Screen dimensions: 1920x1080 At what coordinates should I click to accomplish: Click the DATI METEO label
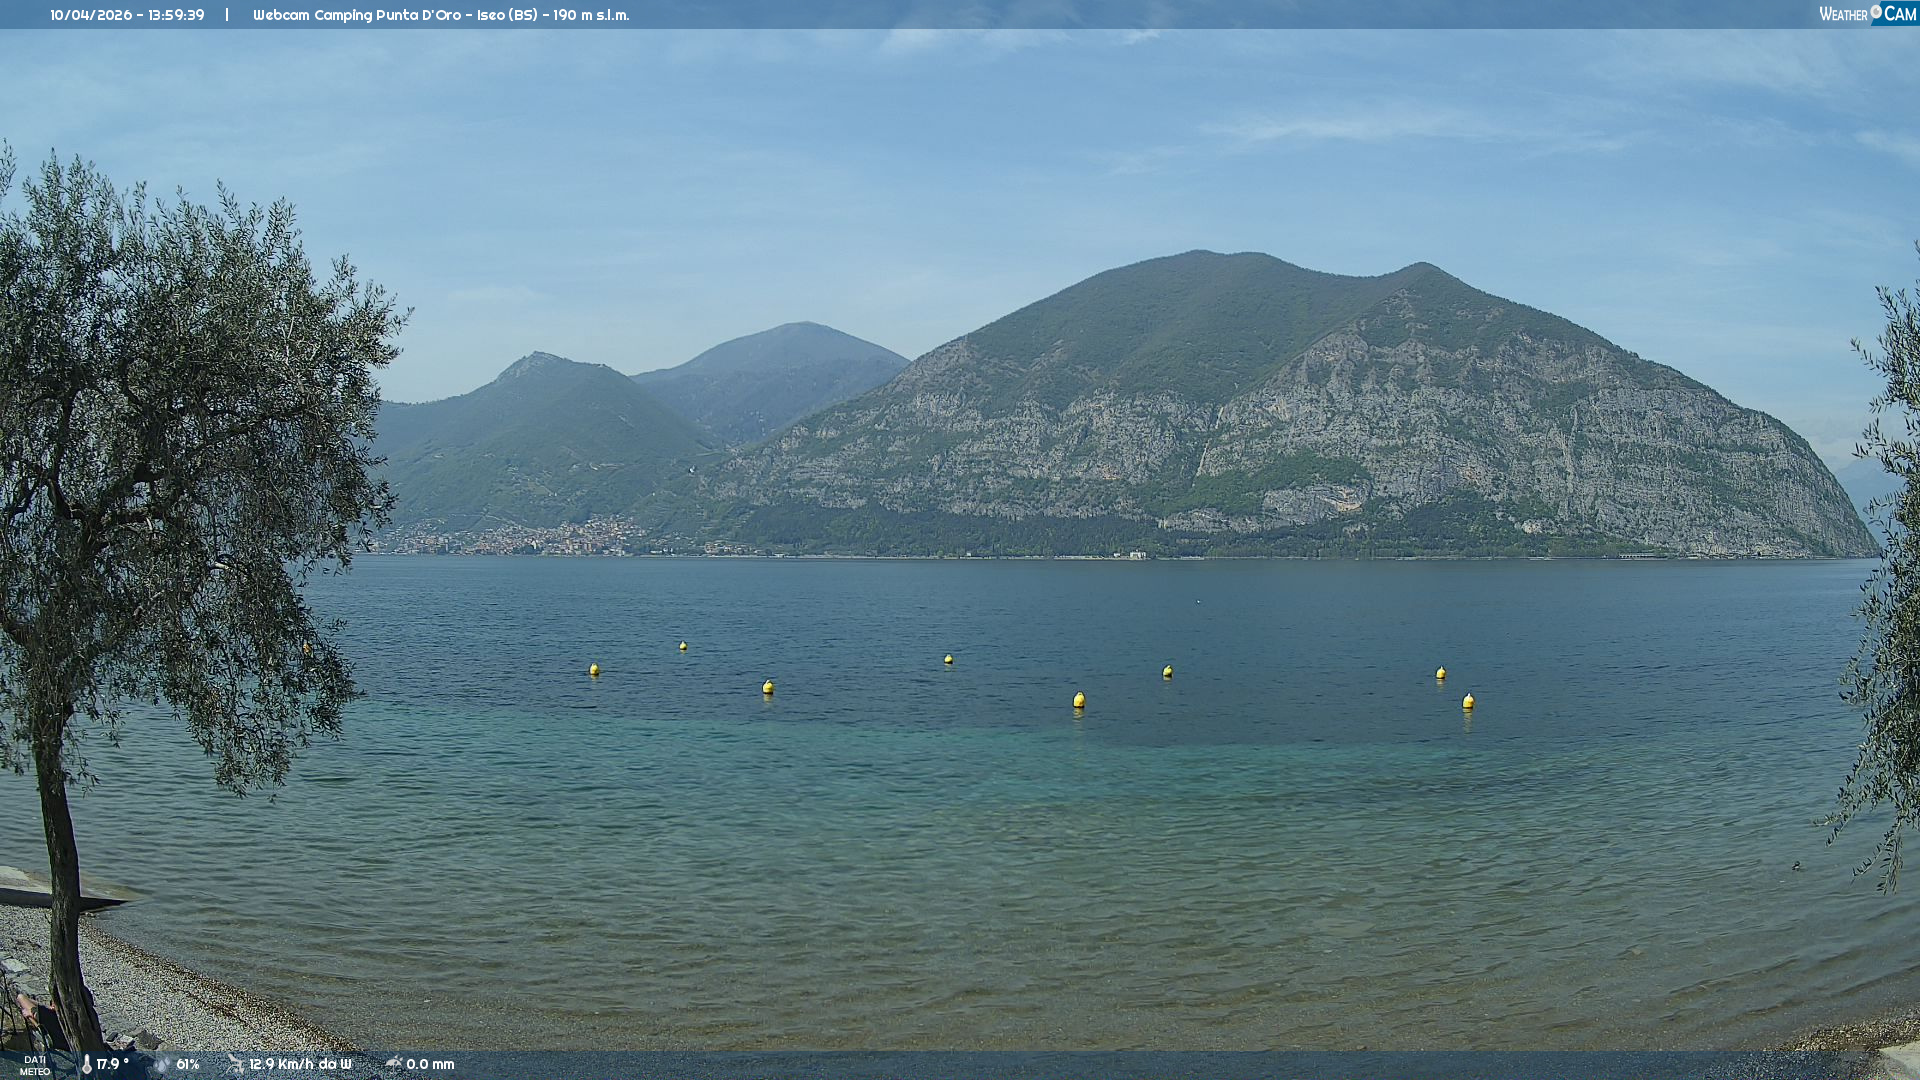pos(35,1065)
